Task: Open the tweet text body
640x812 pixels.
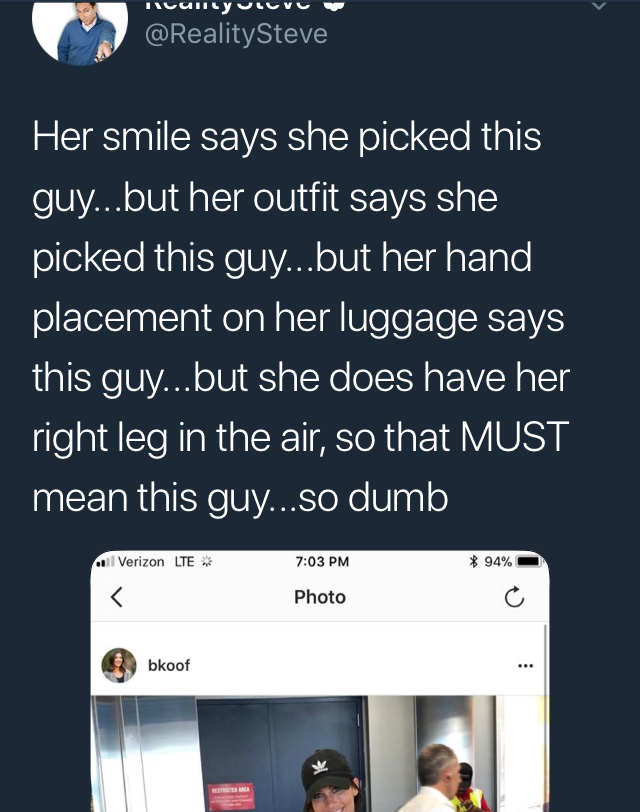Action: pyautogui.click(x=301, y=316)
